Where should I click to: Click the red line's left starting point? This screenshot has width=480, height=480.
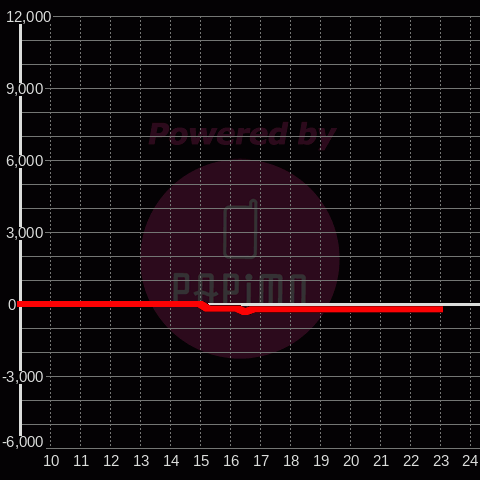tap(20, 304)
